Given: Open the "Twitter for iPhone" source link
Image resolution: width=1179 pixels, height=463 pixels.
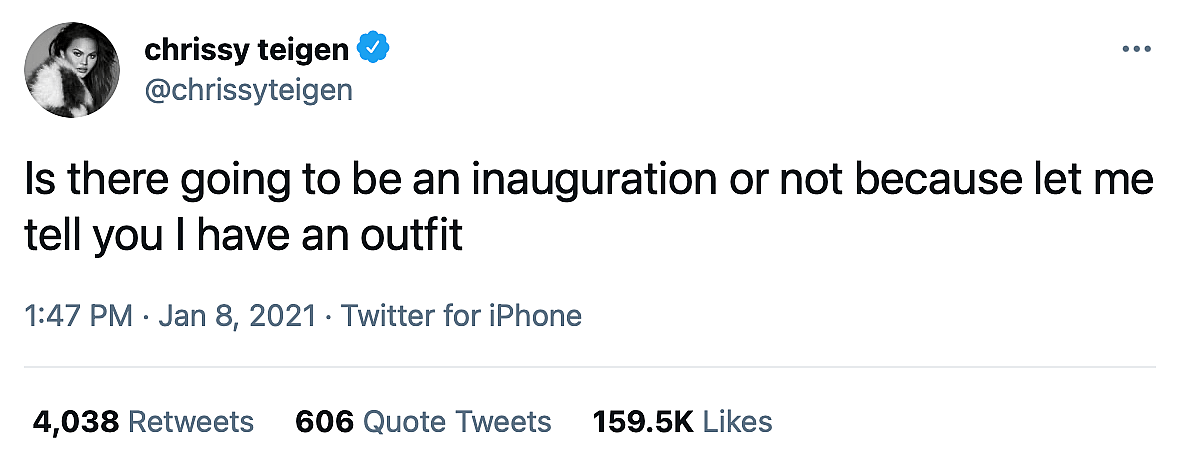Looking at the screenshot, I should point(461,316).
